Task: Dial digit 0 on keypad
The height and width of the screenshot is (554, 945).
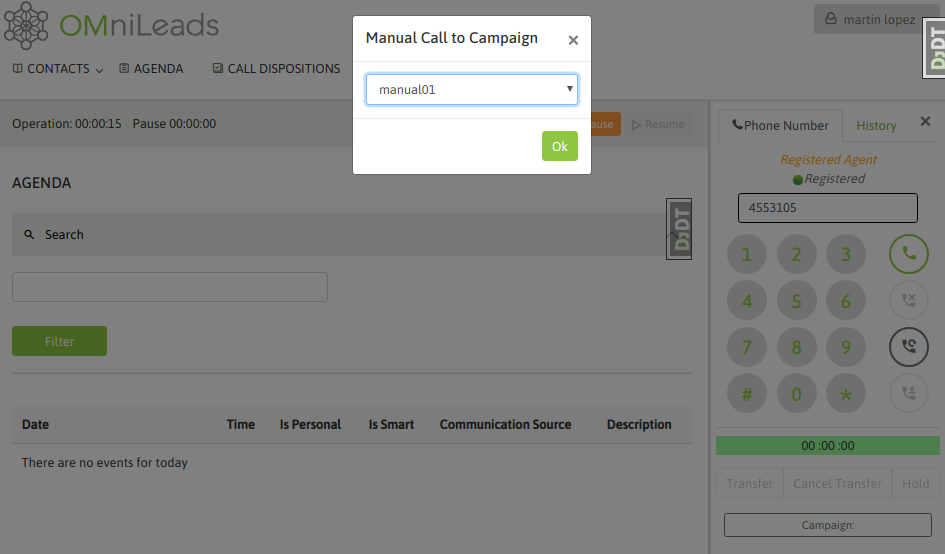Action: (796, 394)
